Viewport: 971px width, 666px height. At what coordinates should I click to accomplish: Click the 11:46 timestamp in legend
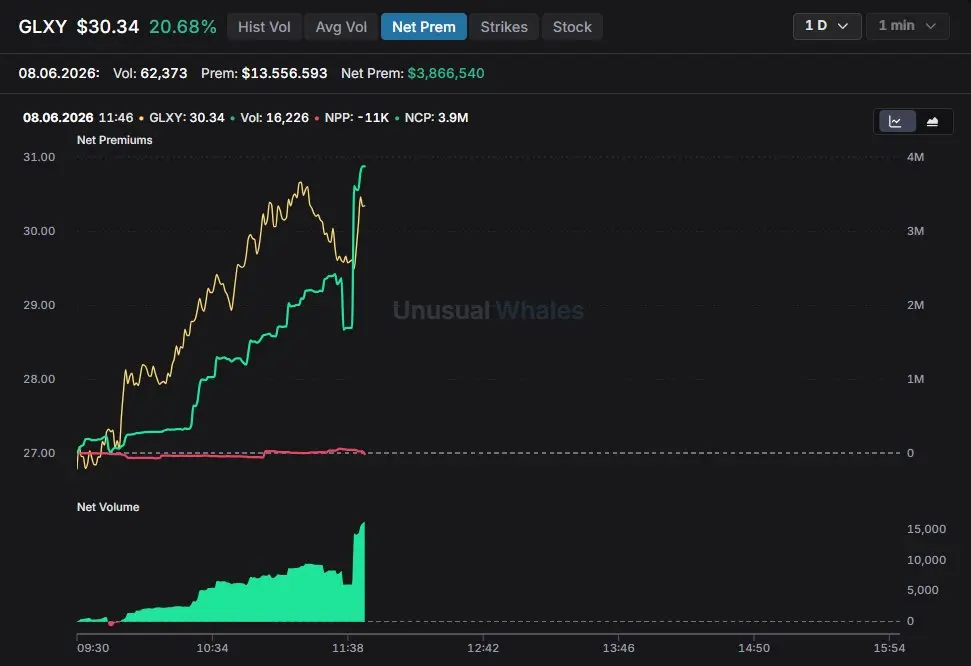coord(116,118)
